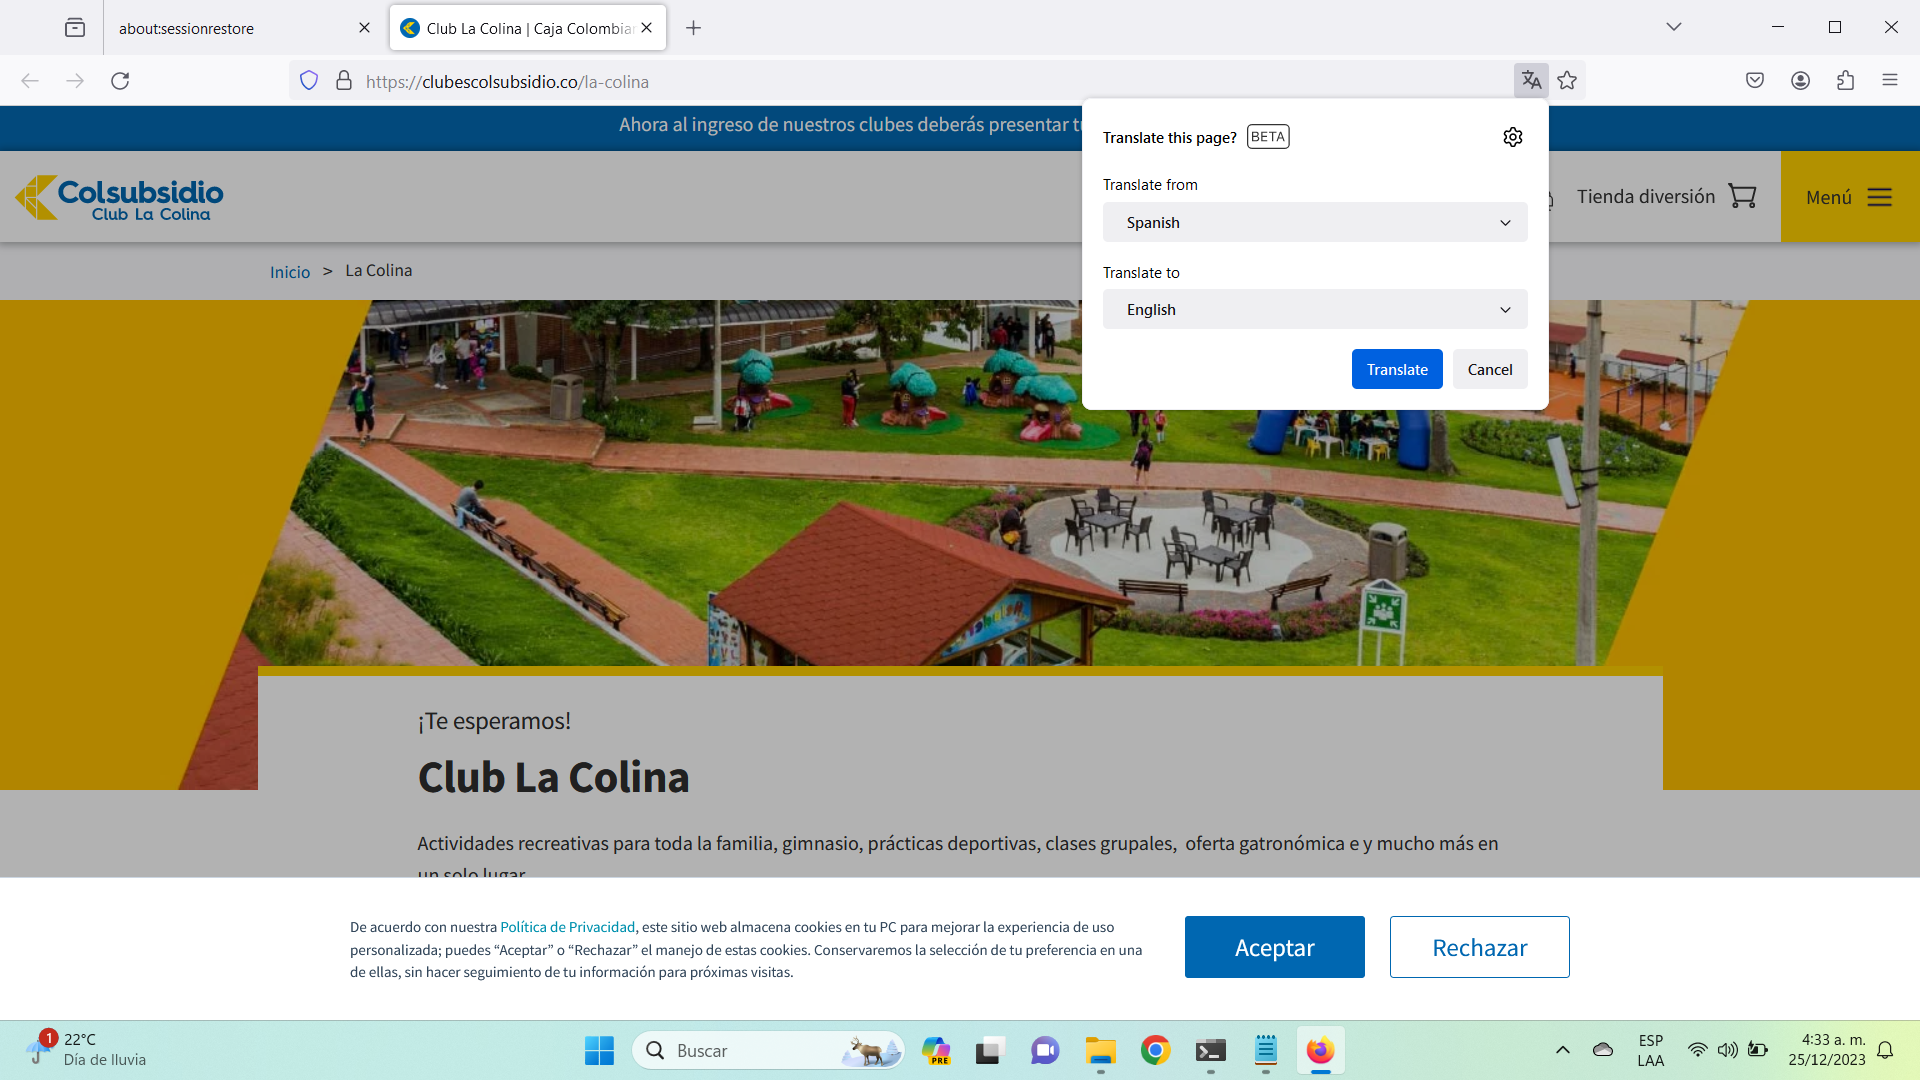Open the list all tabs chevron

pyautogui.click(x=1673, y=27)
